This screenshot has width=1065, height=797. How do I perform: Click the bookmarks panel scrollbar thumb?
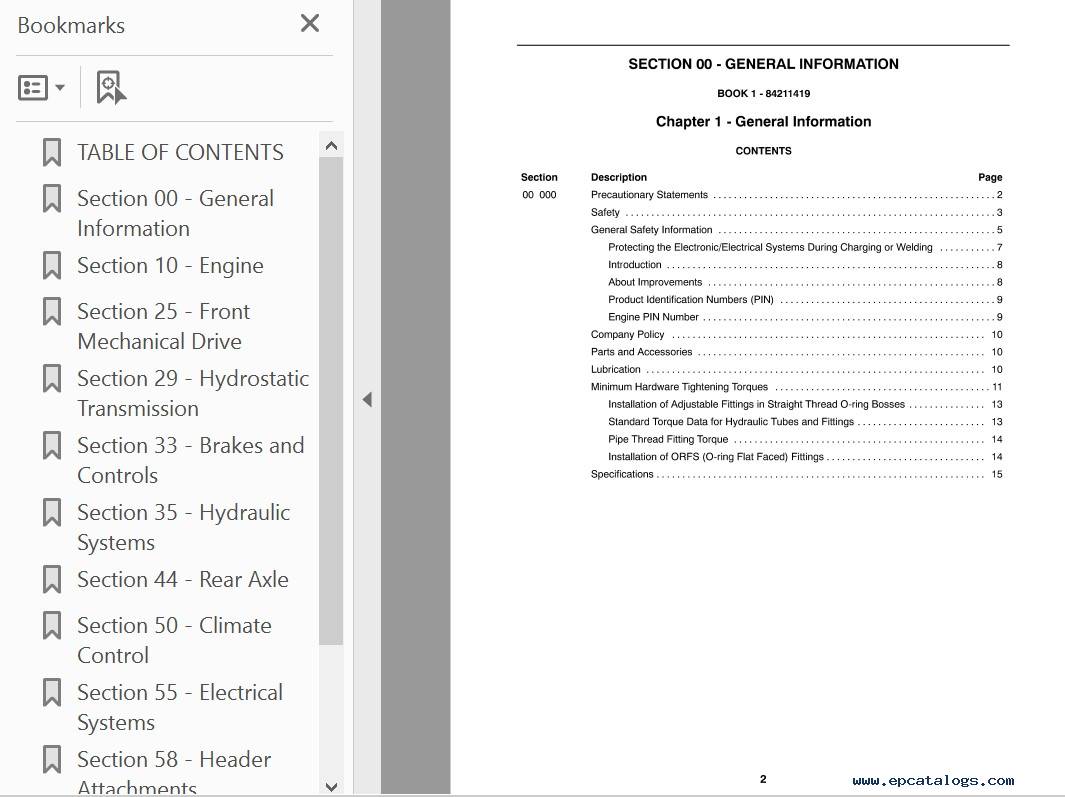tap(331, 400)
